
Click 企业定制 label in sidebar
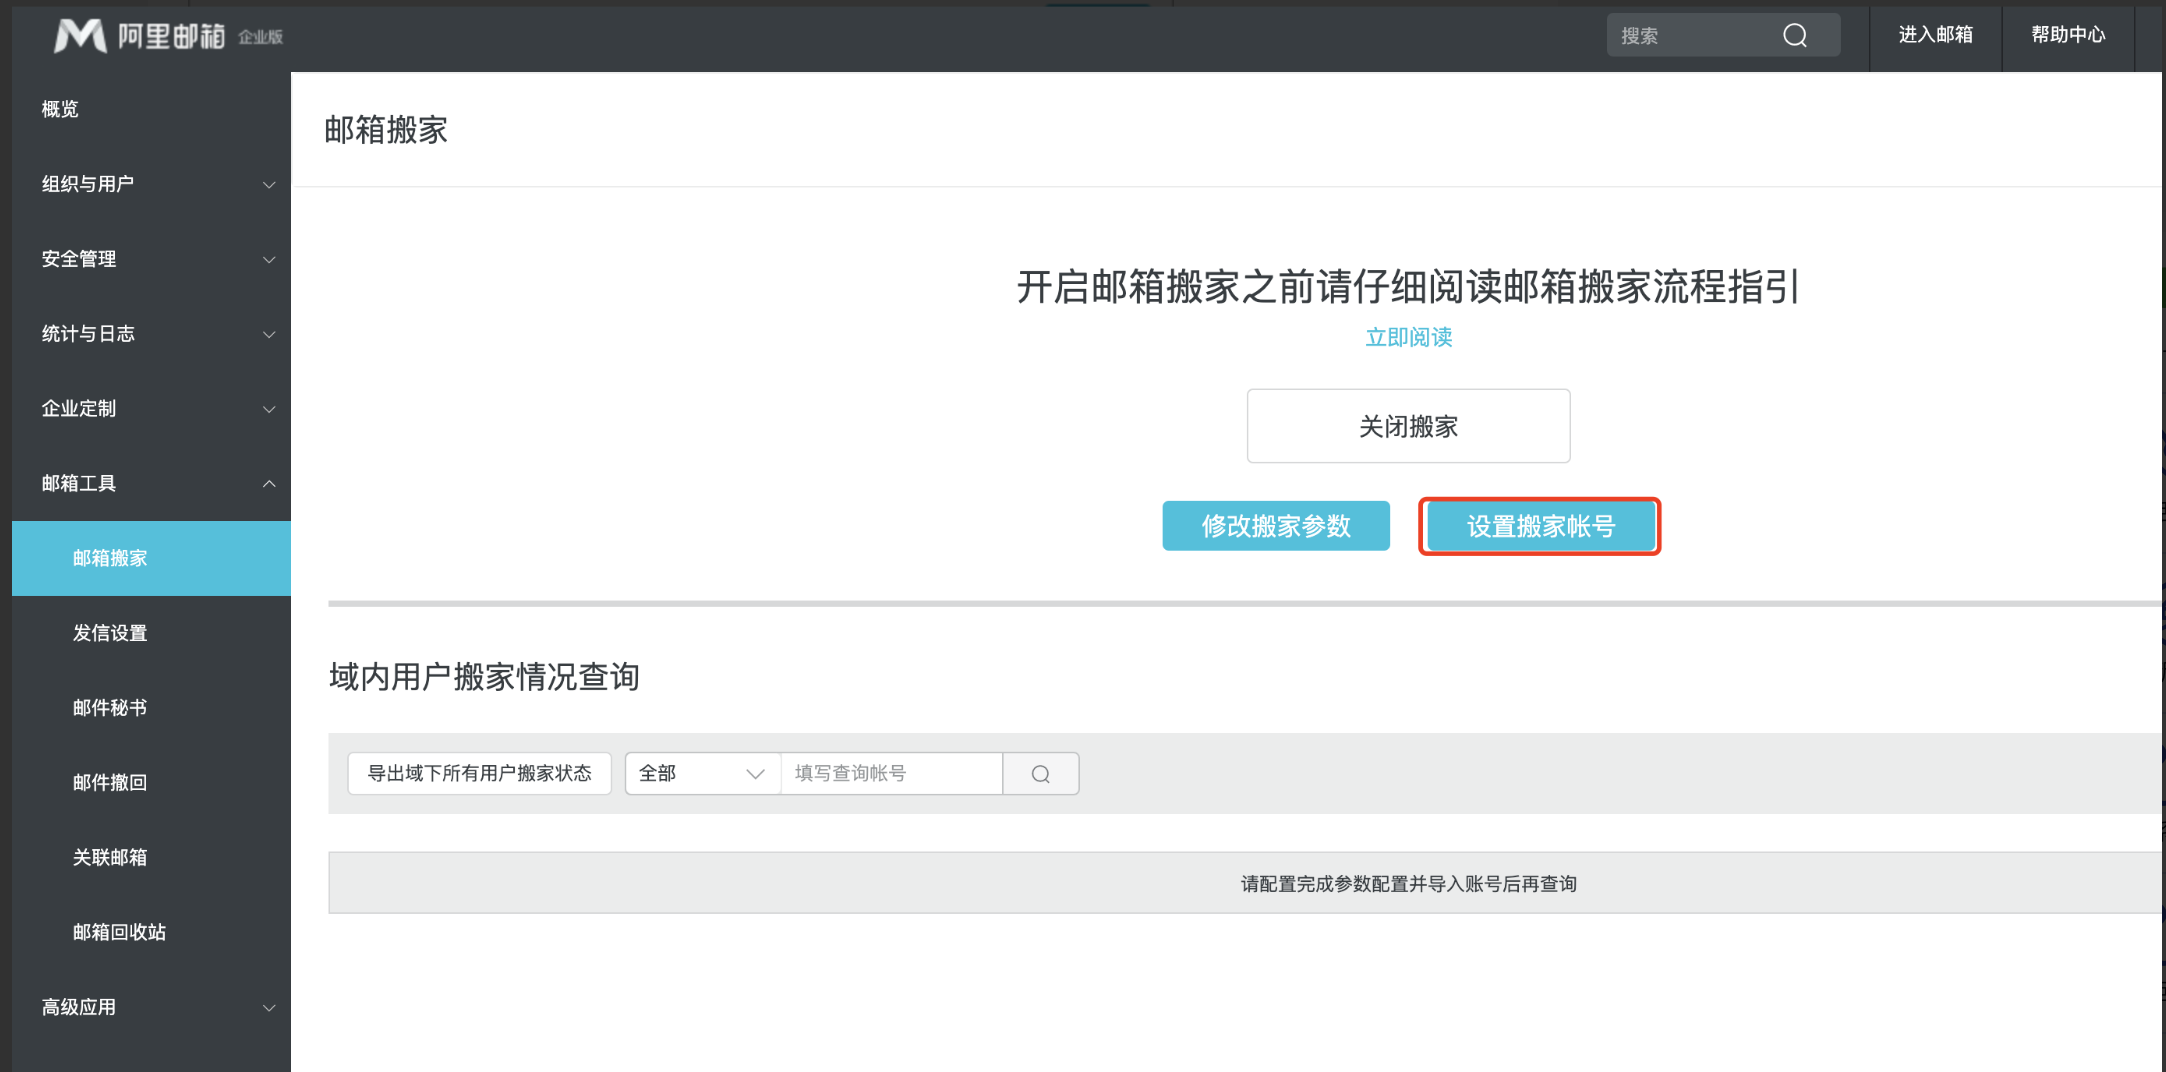click(79, 409)
